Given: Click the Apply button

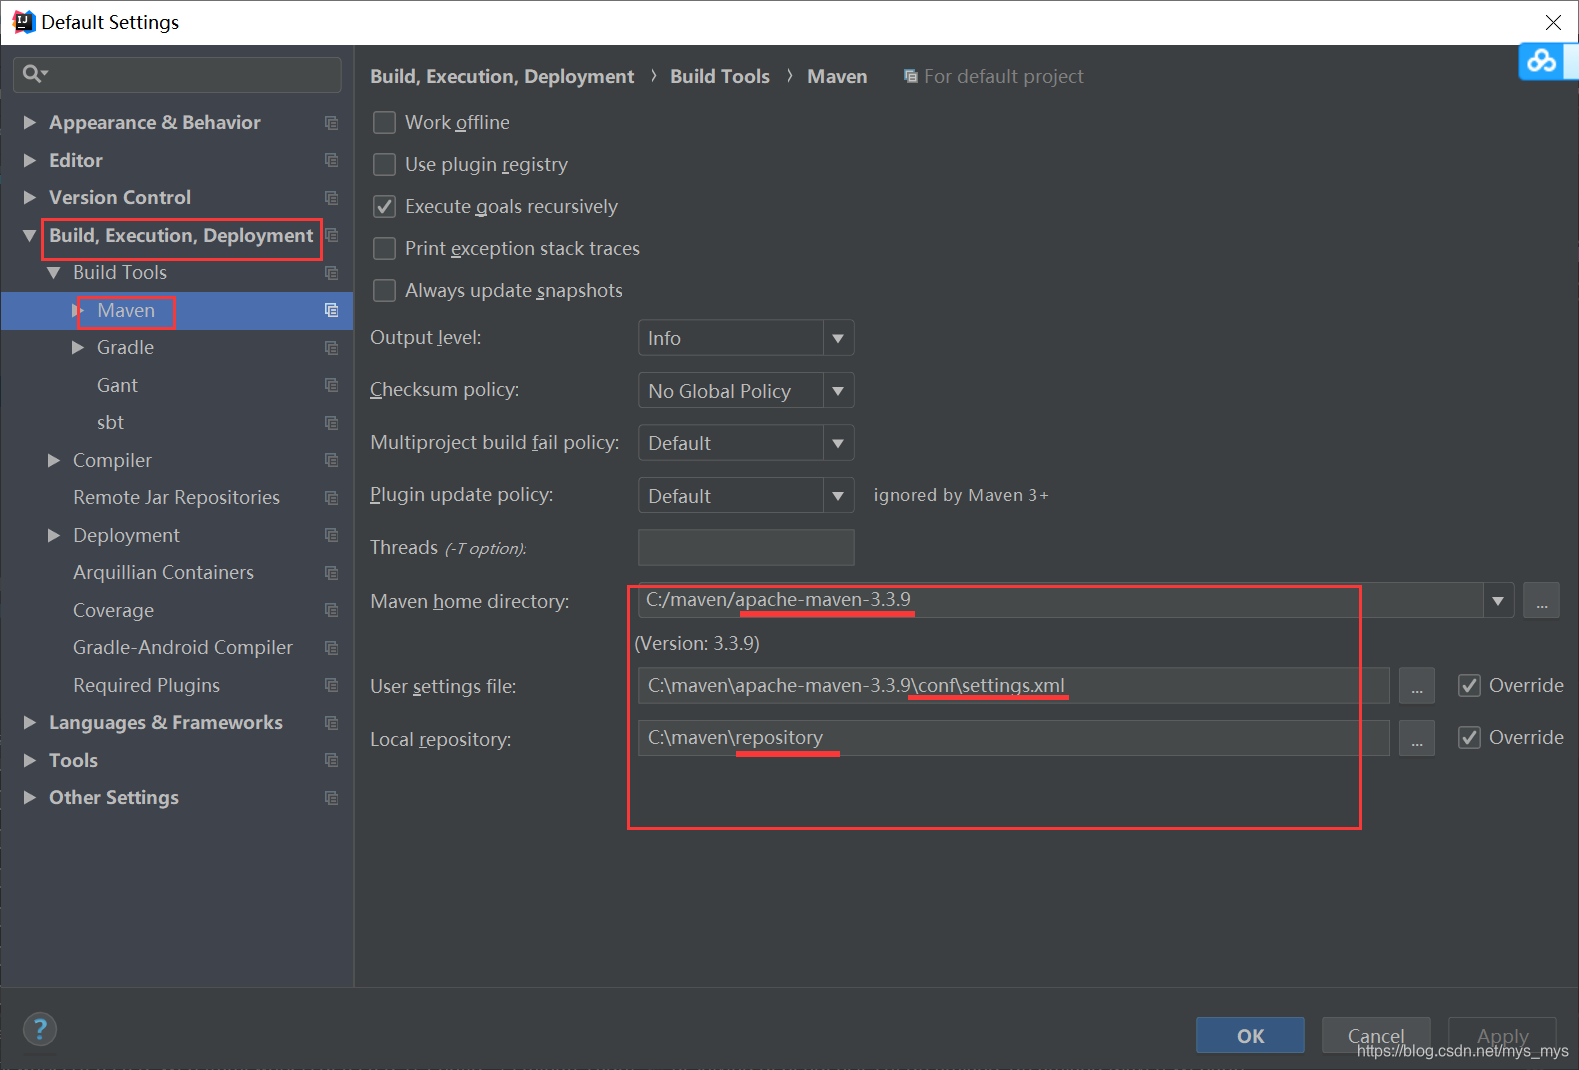Looking at the screenshot, I should coord(1502,1036).
